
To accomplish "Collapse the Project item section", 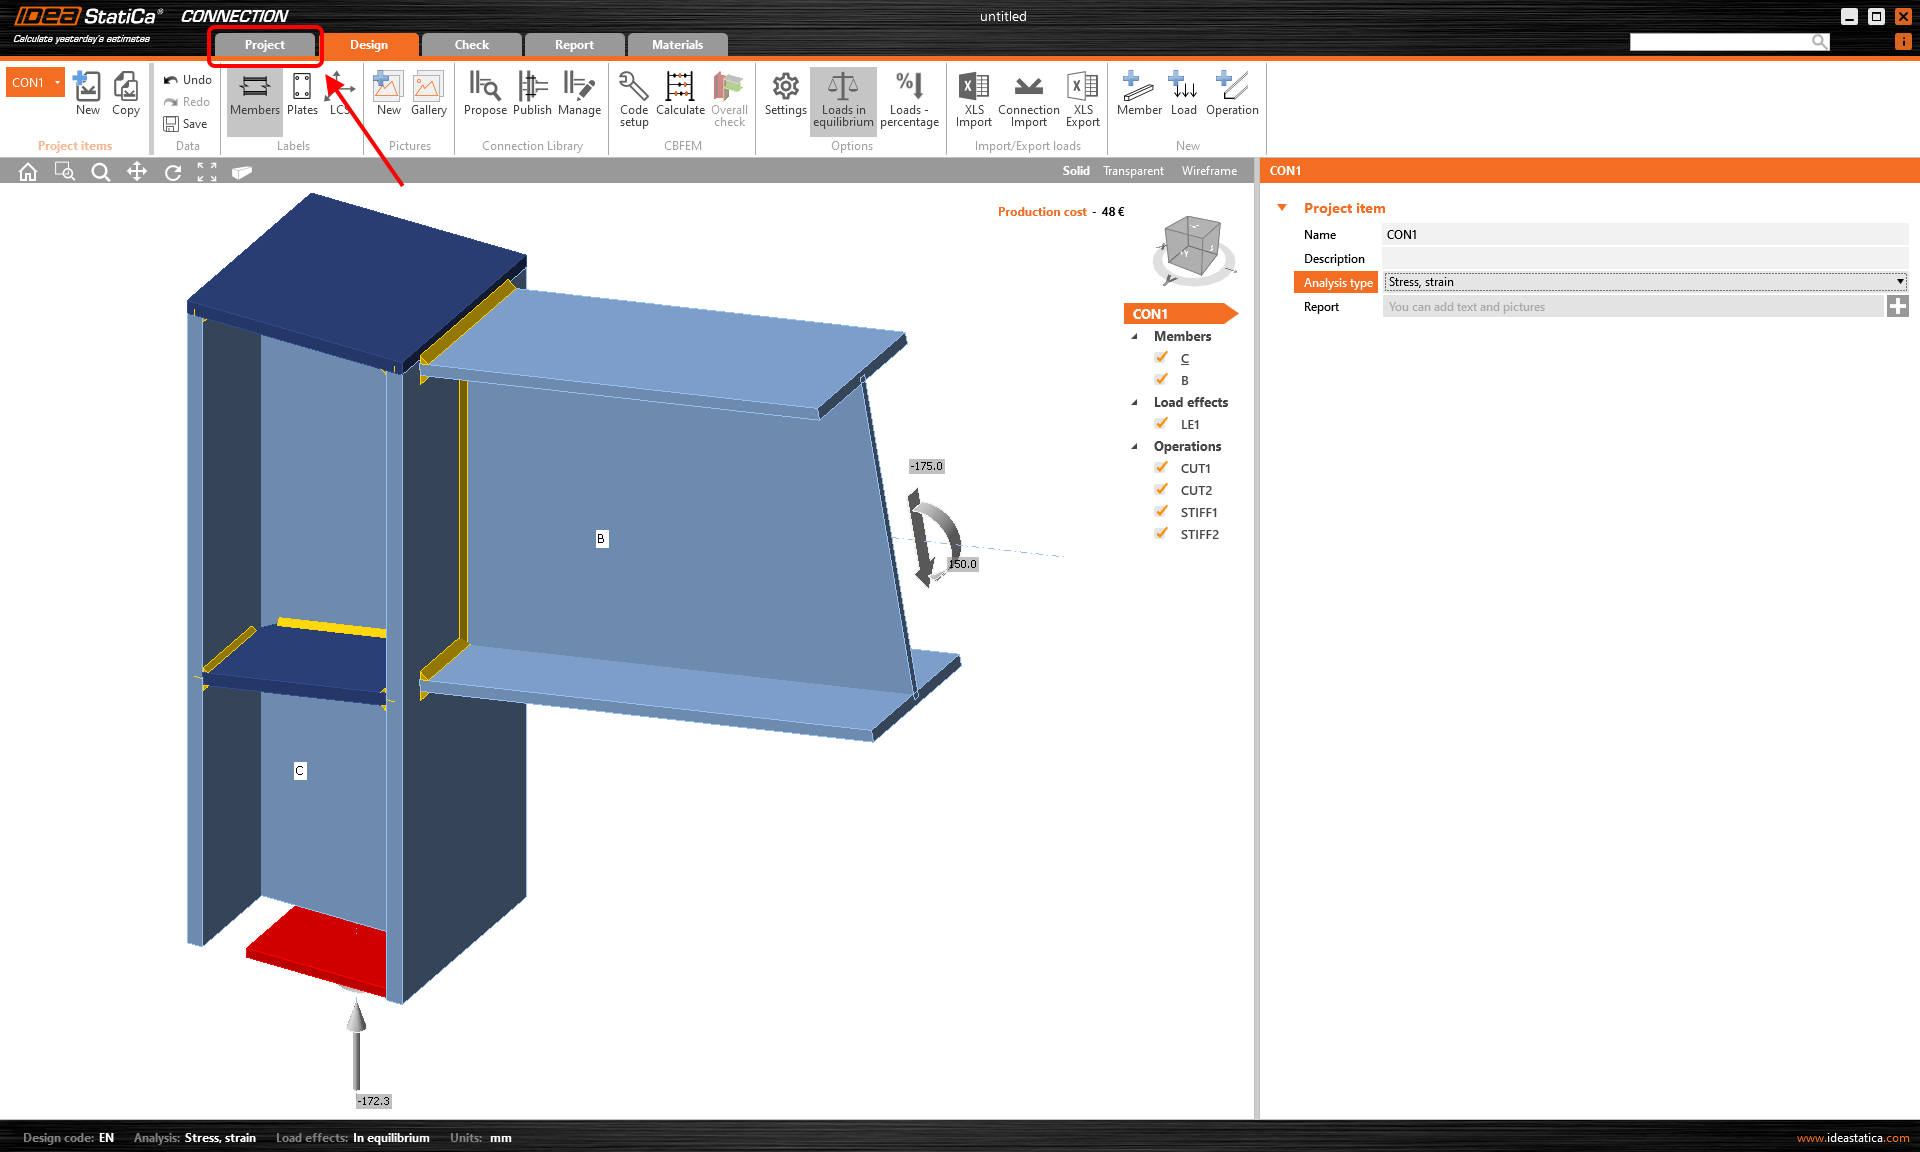I will pyautogui.click(x=1282, y=208).
